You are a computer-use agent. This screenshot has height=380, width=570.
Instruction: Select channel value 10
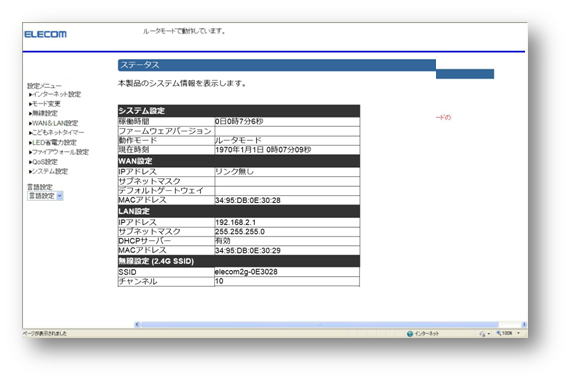point(219,281)
